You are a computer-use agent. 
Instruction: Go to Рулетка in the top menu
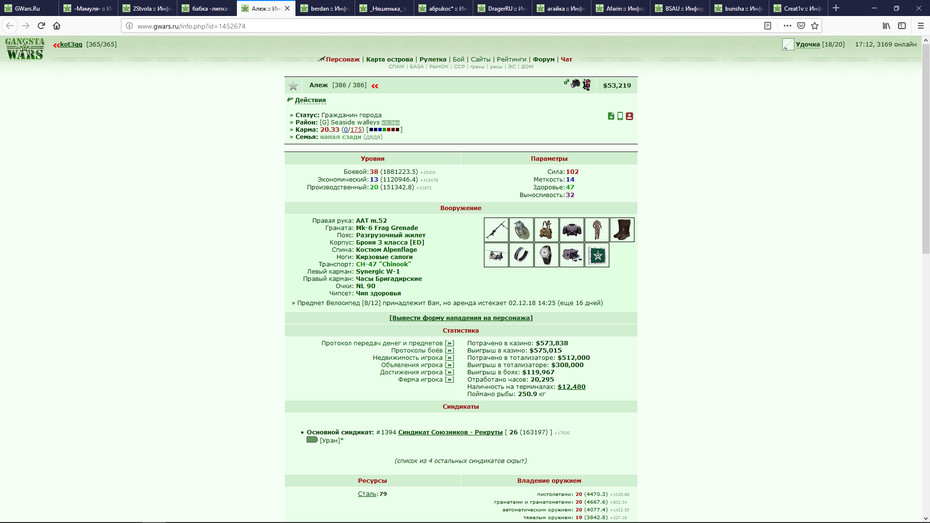click(432, 59)
